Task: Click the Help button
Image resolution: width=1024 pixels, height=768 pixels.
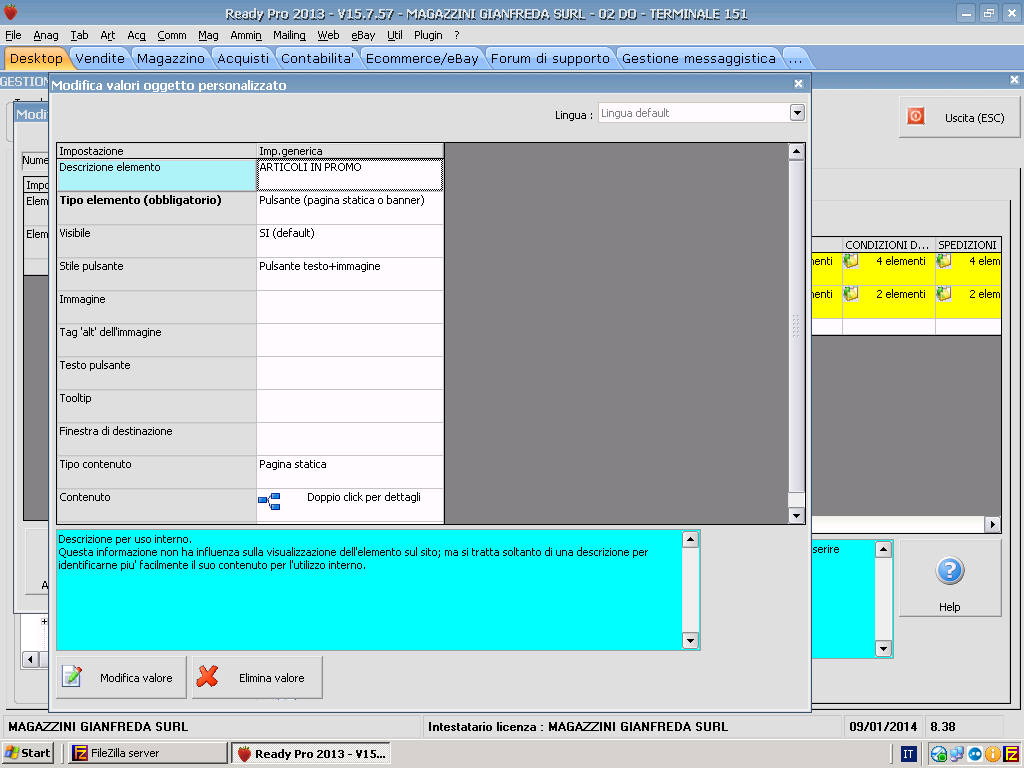Action: (950, 578)
